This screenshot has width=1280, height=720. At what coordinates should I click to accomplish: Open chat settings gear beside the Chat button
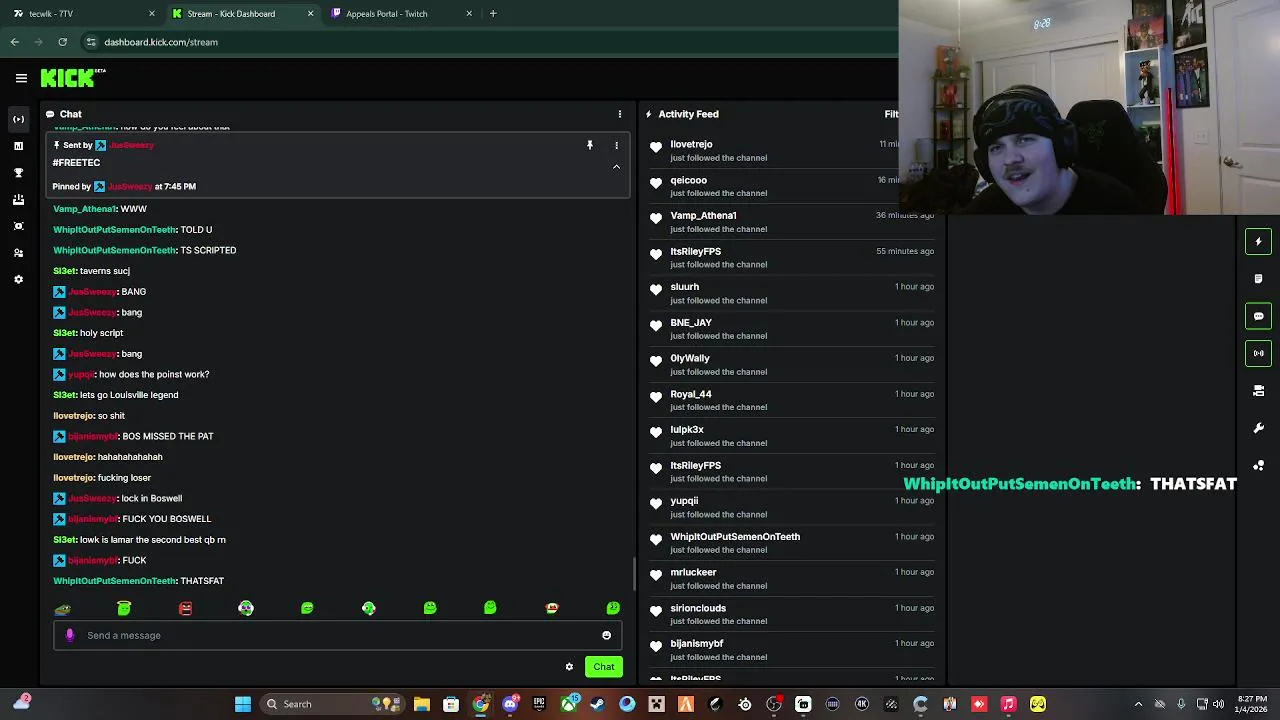(569, 667)
